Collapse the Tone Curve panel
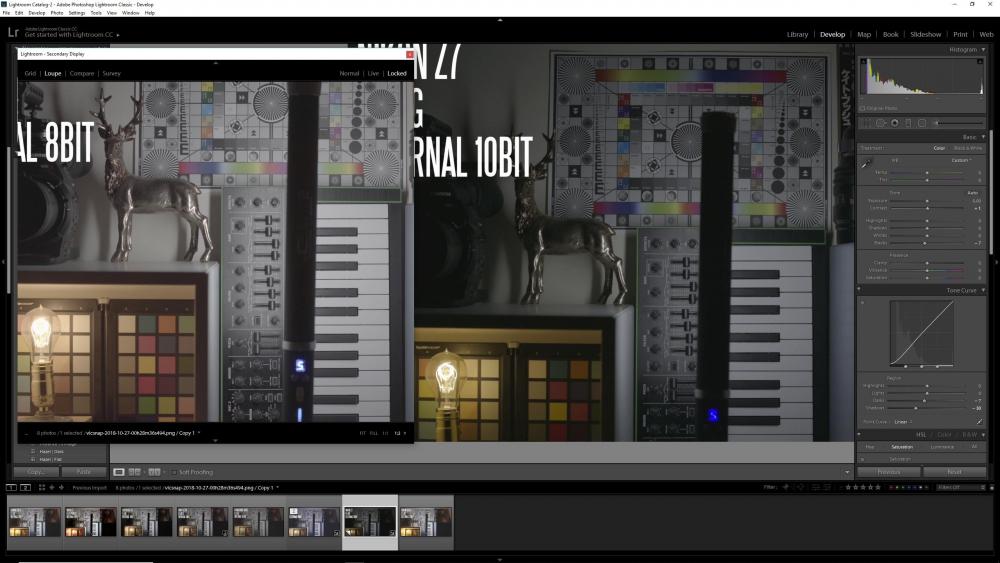Image resolution: width=1000 pixels, height=563 pixels. click(983, 290)
